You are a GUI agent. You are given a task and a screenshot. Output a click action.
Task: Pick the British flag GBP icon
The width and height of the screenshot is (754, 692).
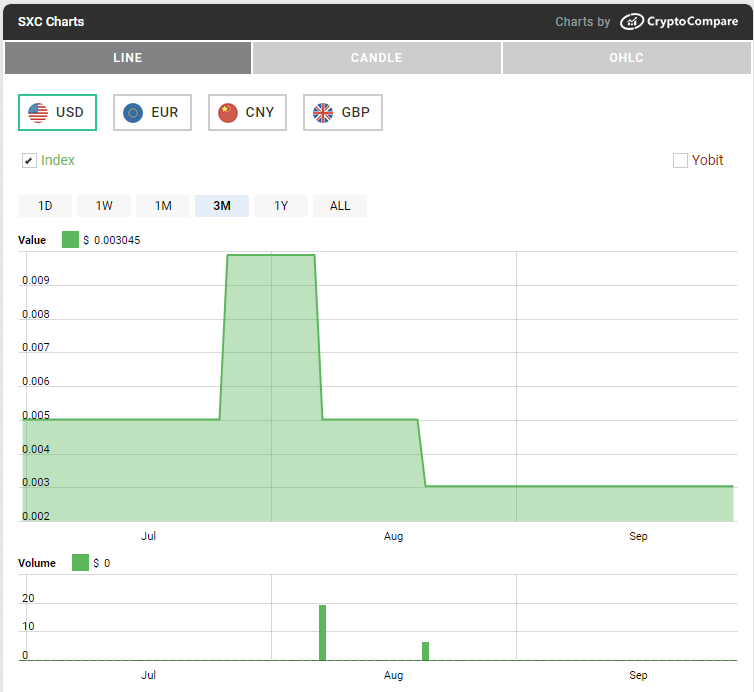click(x=323, y=112)
